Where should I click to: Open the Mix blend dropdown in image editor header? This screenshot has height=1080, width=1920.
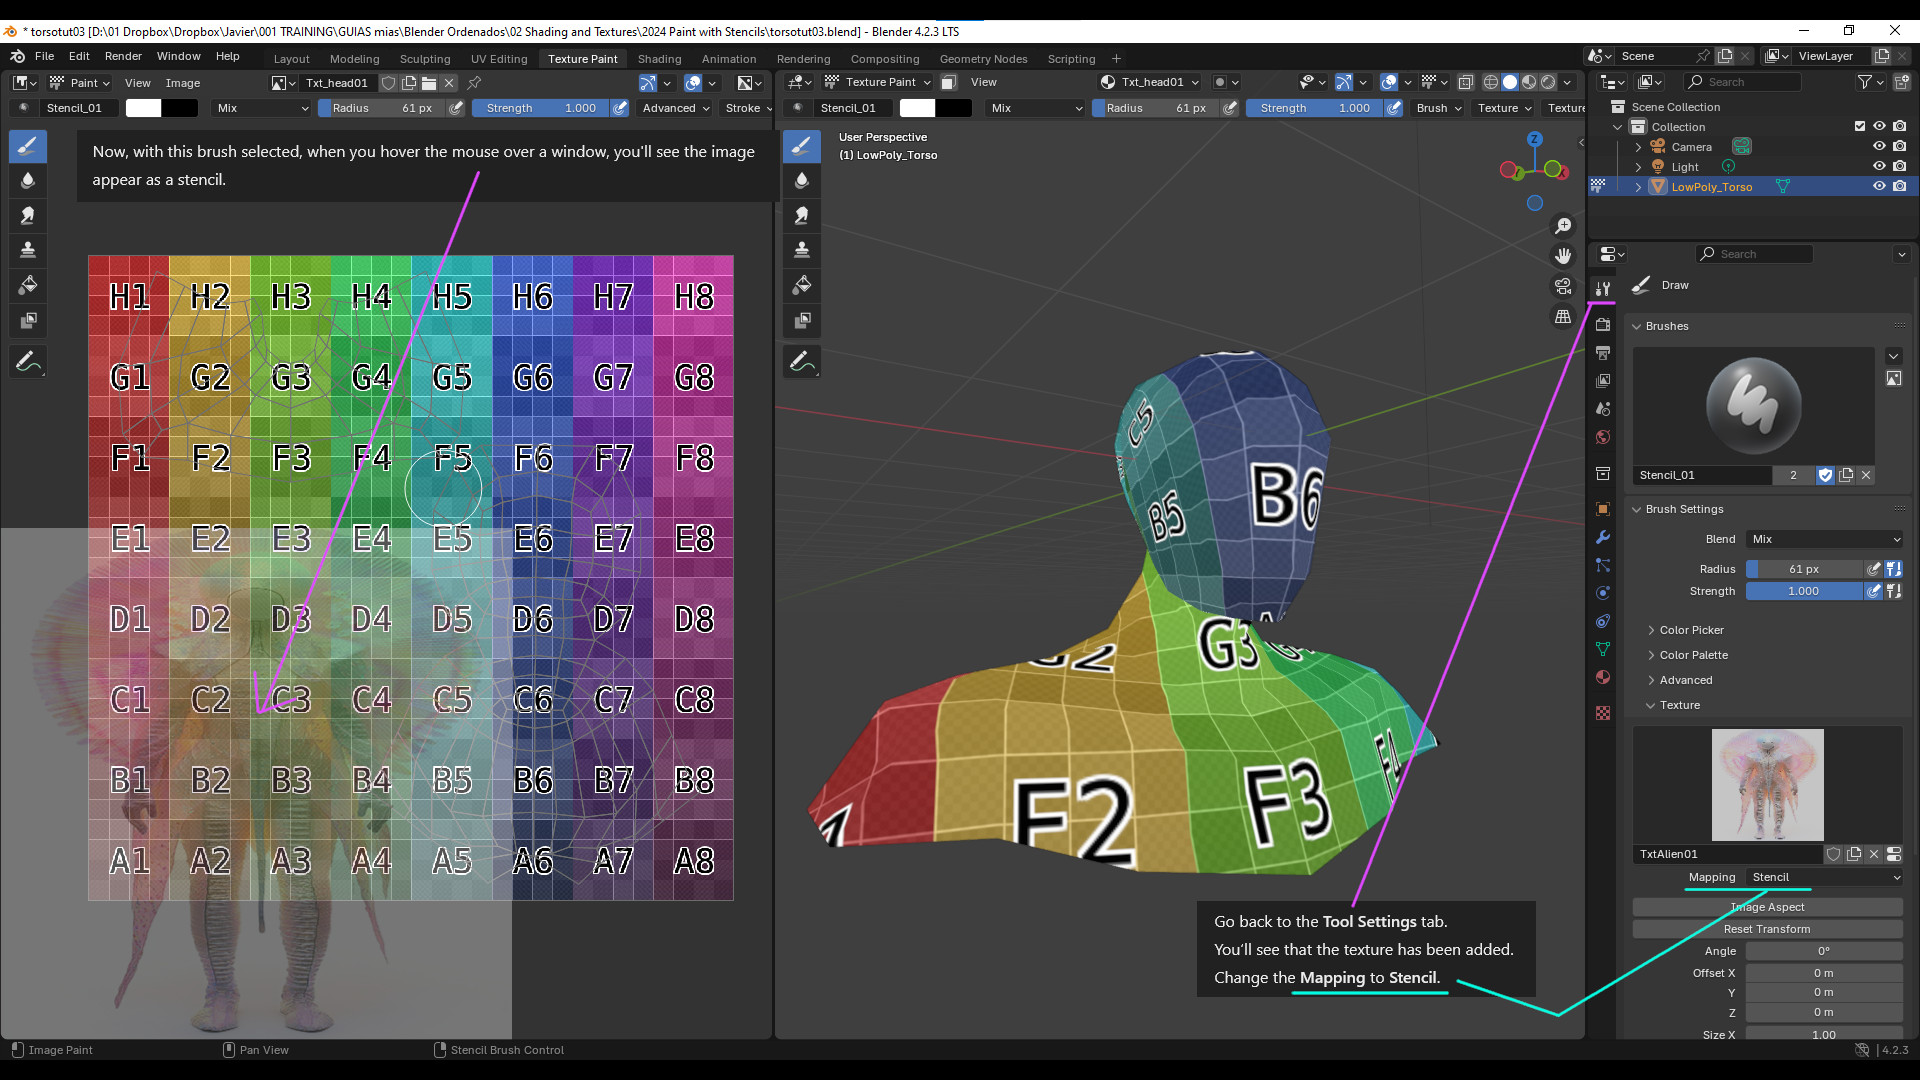tap(262, 108)
